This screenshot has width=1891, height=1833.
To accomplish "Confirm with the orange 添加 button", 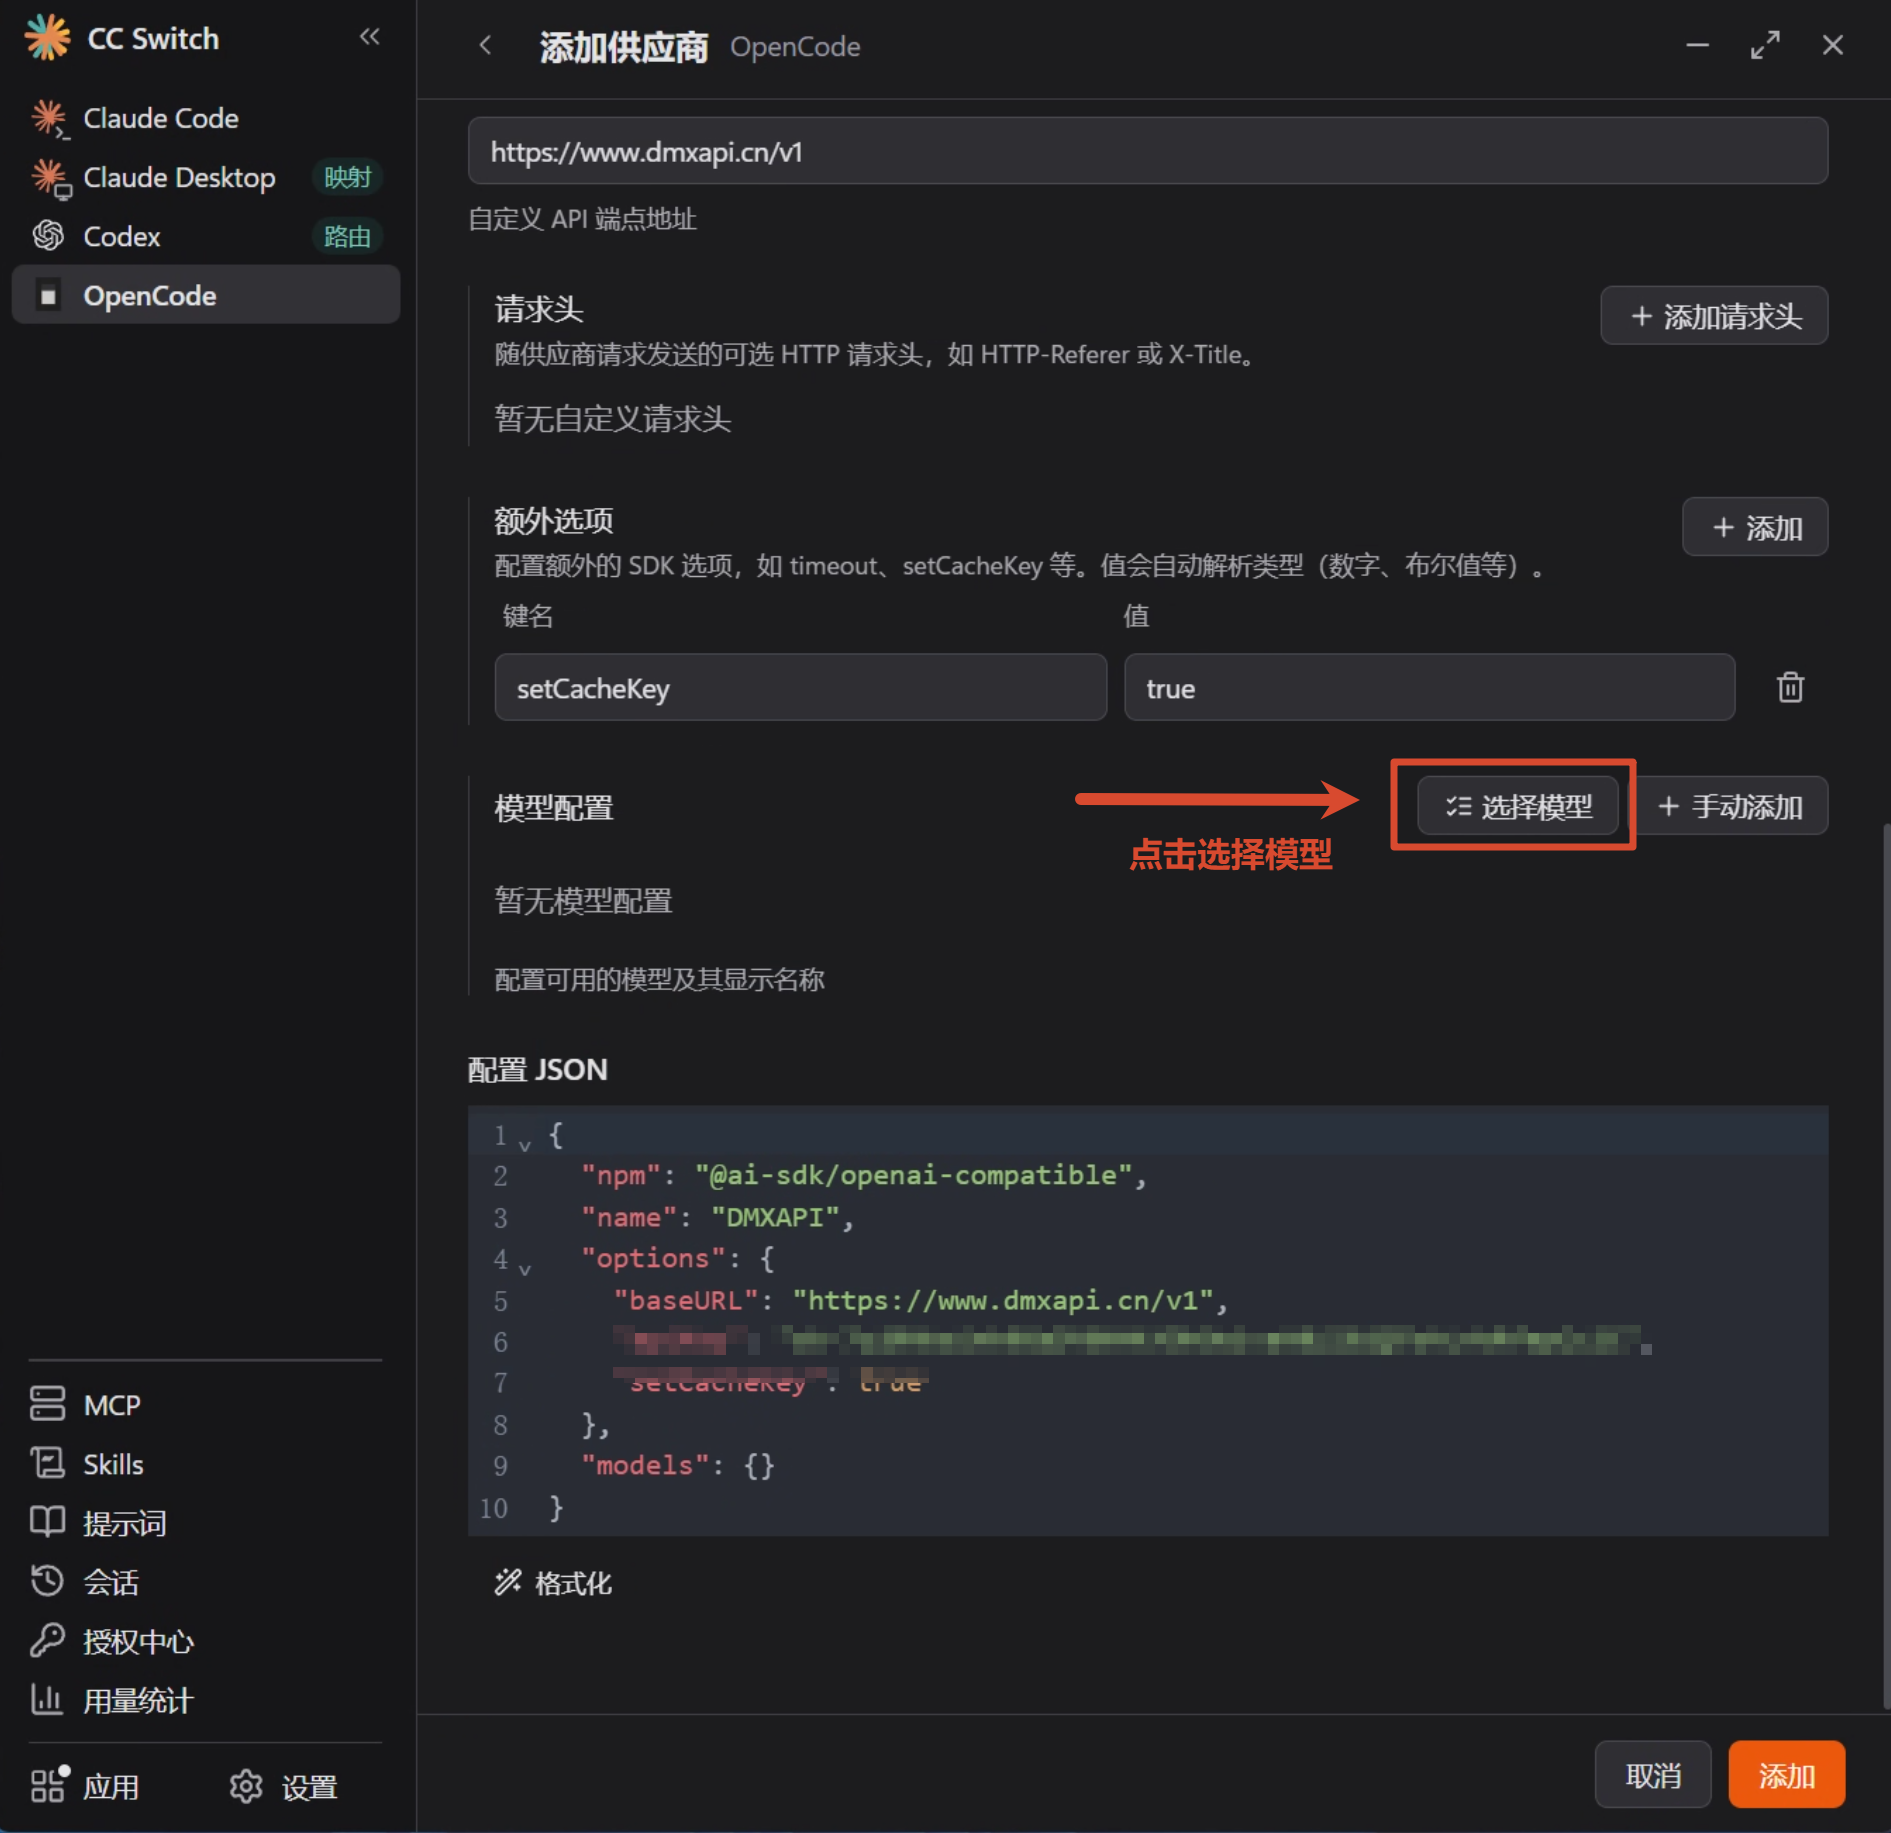I will point(1786,1775).
